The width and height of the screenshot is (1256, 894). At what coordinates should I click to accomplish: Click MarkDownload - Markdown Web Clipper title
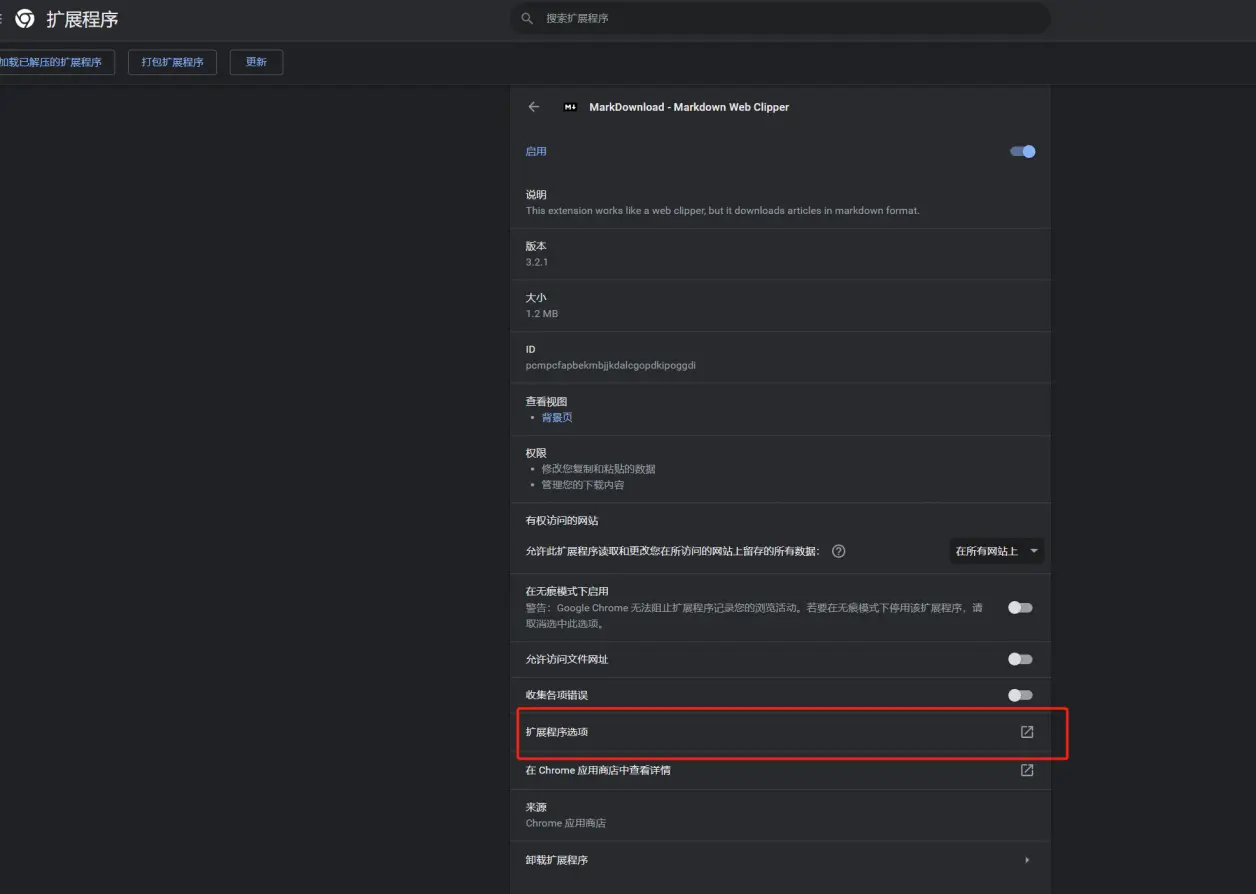coord(689,107)
